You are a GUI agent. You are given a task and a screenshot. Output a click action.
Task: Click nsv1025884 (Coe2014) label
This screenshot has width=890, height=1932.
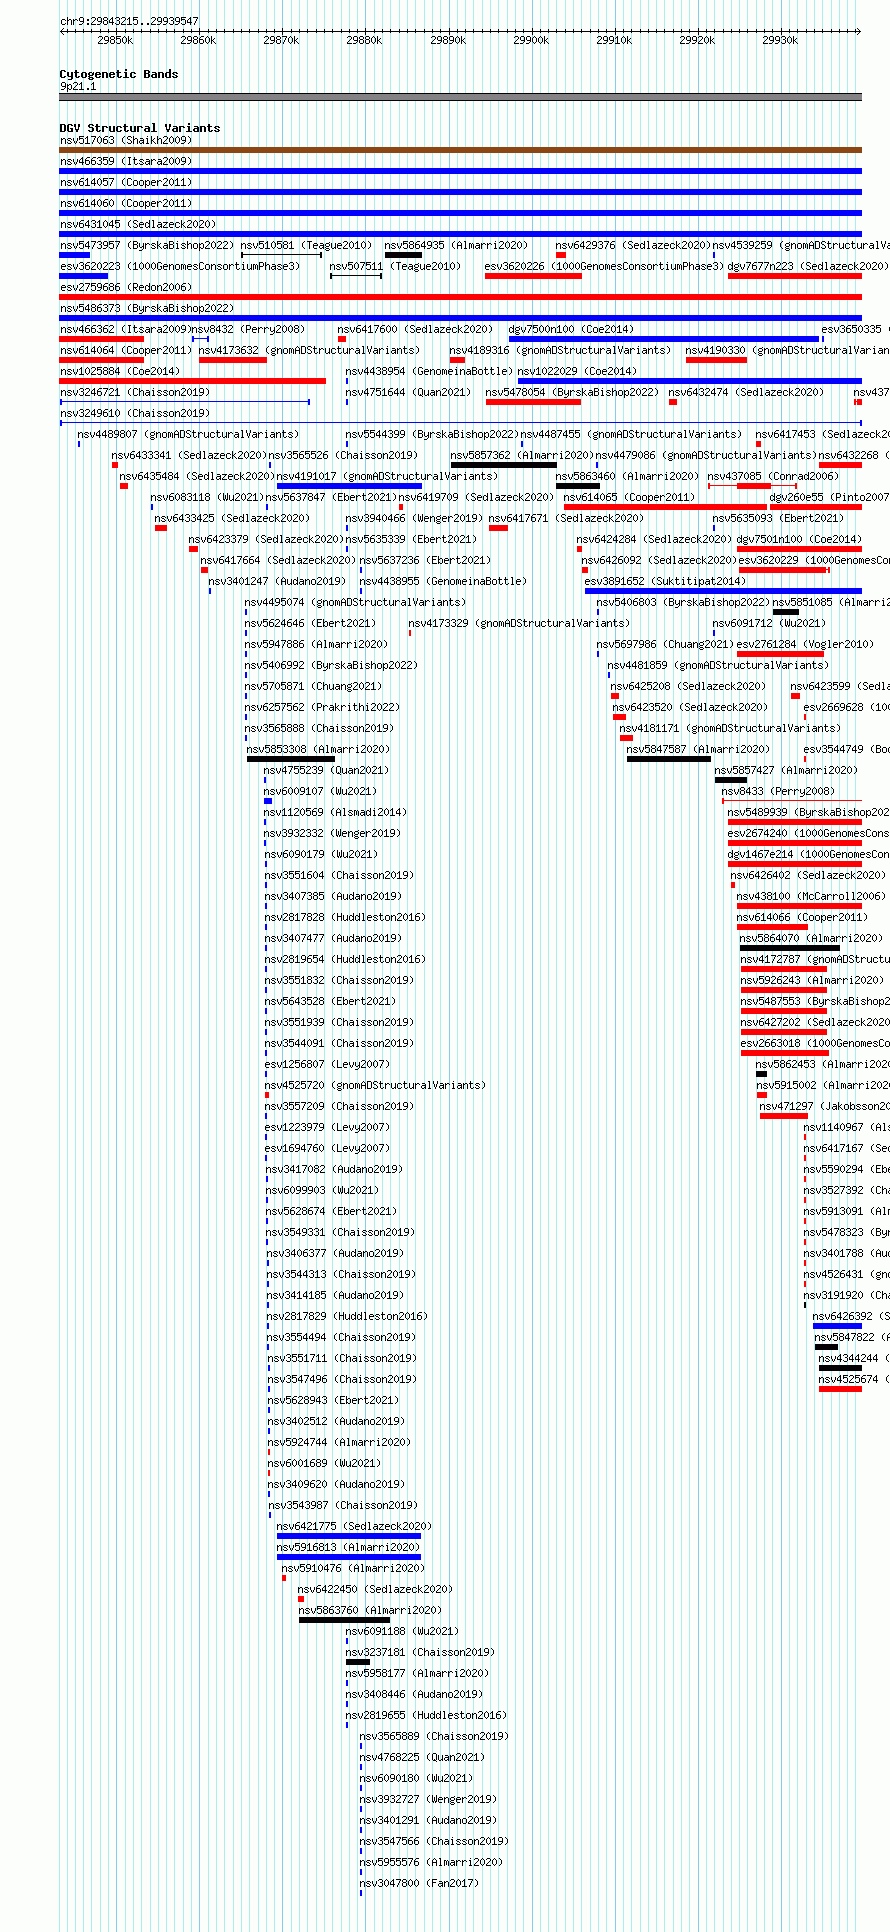[120, 371]
